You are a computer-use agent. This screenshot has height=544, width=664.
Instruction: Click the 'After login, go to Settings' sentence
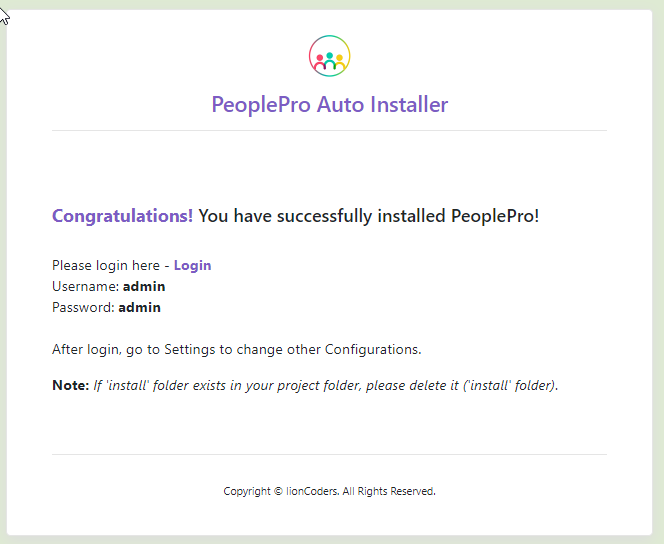(236, 349)
